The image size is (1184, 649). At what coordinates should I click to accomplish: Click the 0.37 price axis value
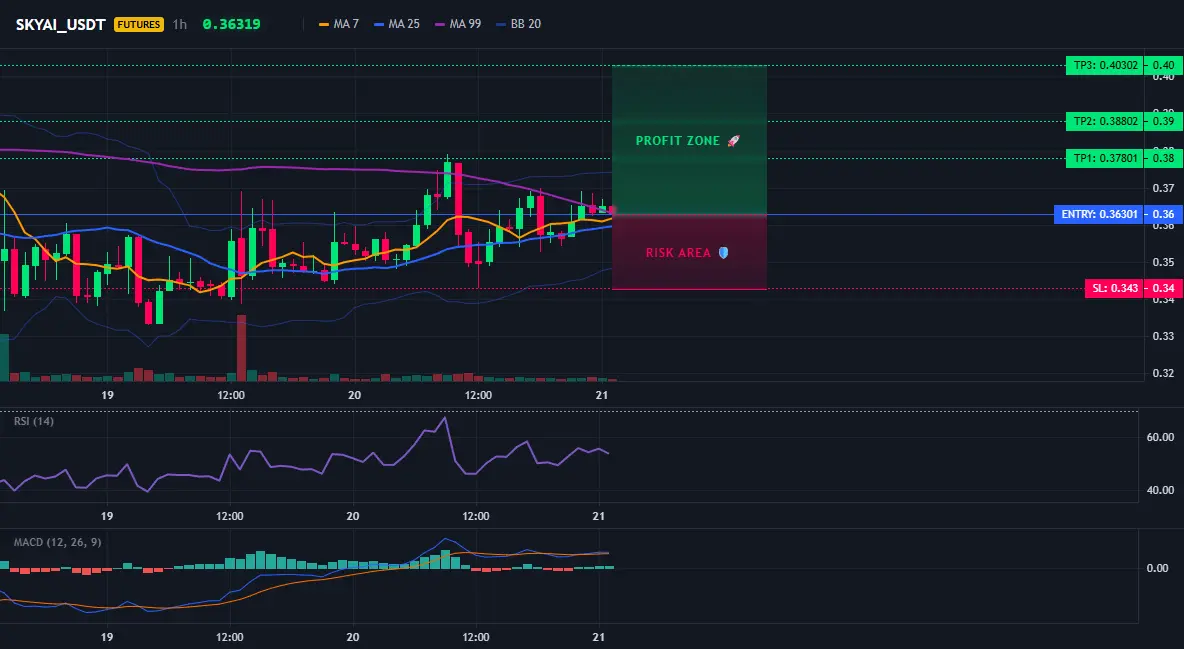(1164, 187)
